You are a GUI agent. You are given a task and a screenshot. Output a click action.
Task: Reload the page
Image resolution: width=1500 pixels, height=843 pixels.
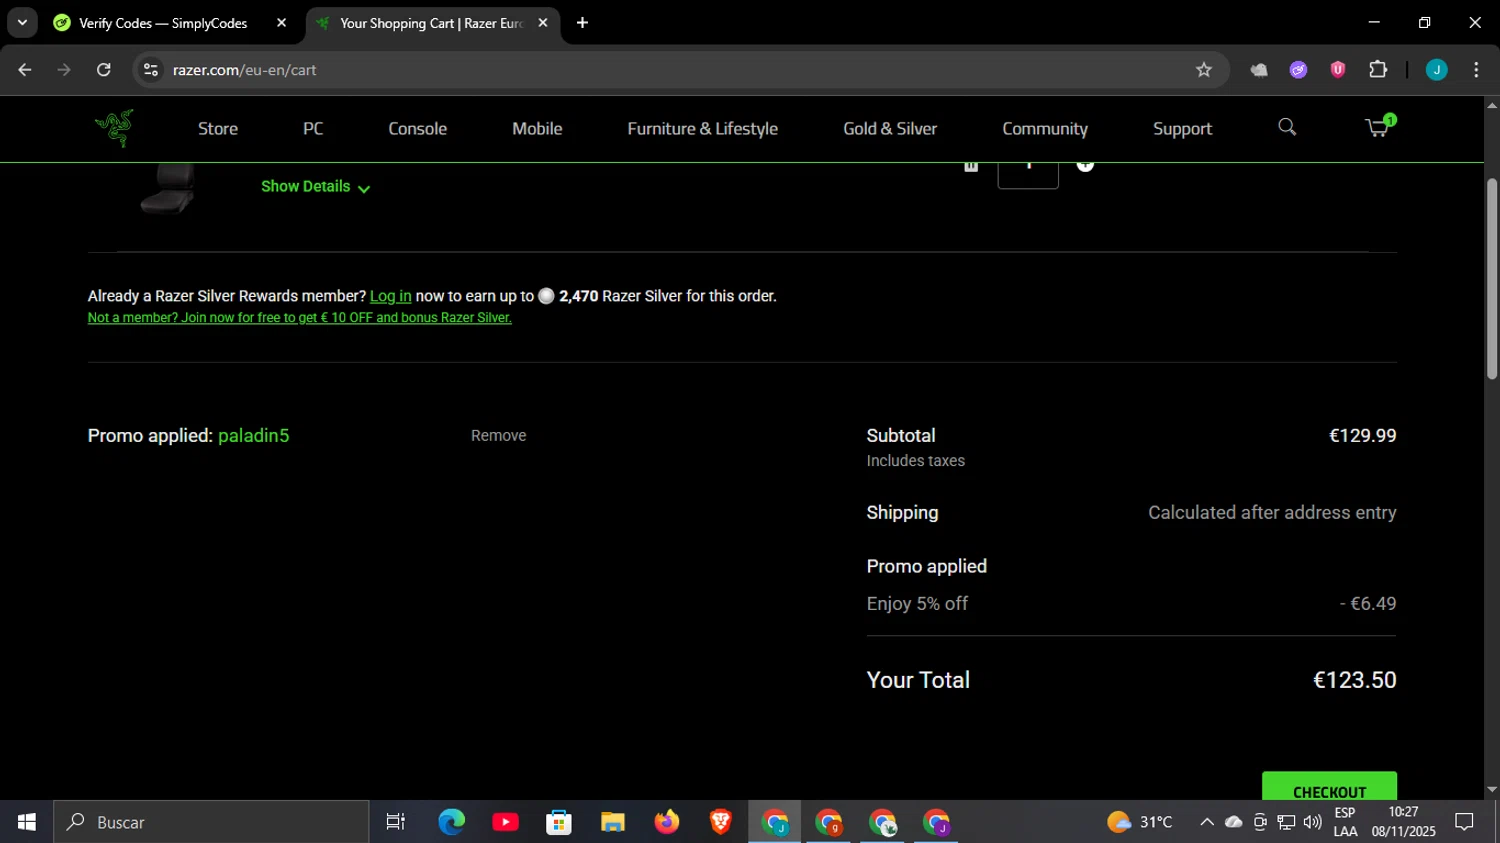(x=104, y=70)
